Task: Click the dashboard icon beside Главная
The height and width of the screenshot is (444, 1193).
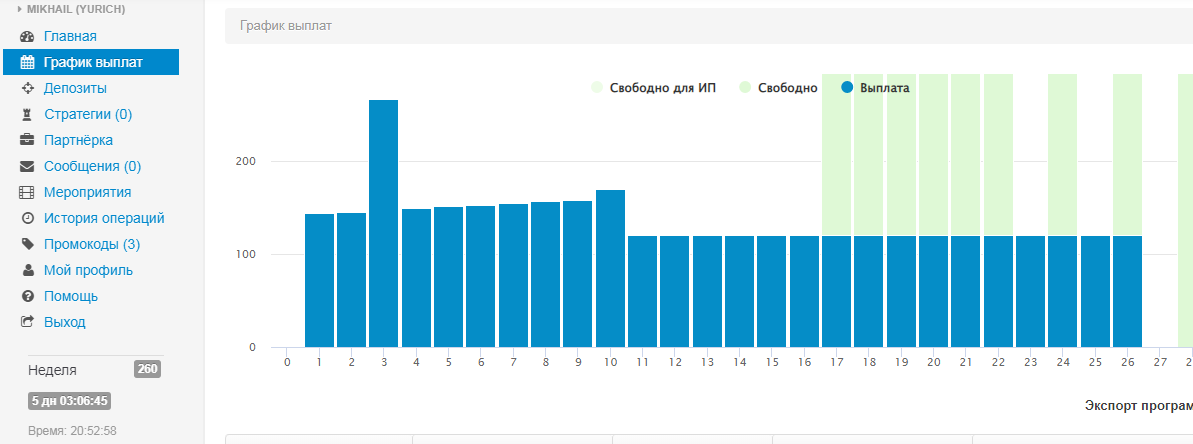Action: [28, 37]
